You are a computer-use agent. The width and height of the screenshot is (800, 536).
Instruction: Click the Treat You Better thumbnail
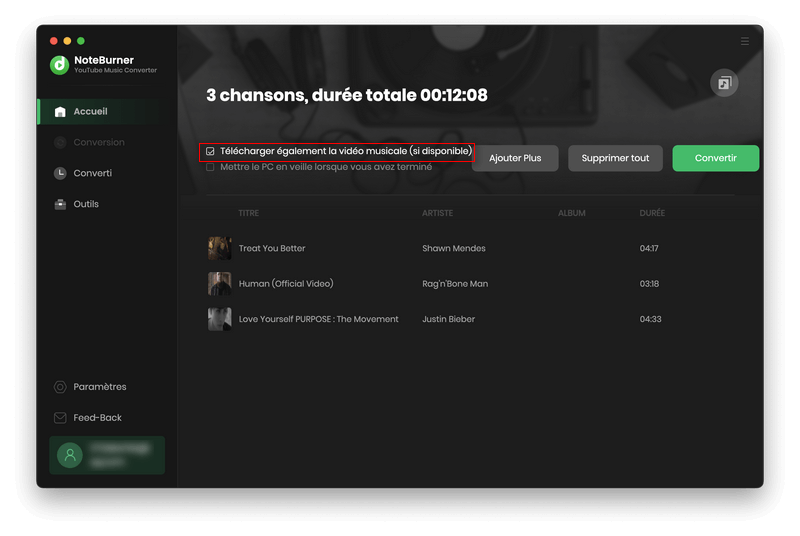point(219,248)
